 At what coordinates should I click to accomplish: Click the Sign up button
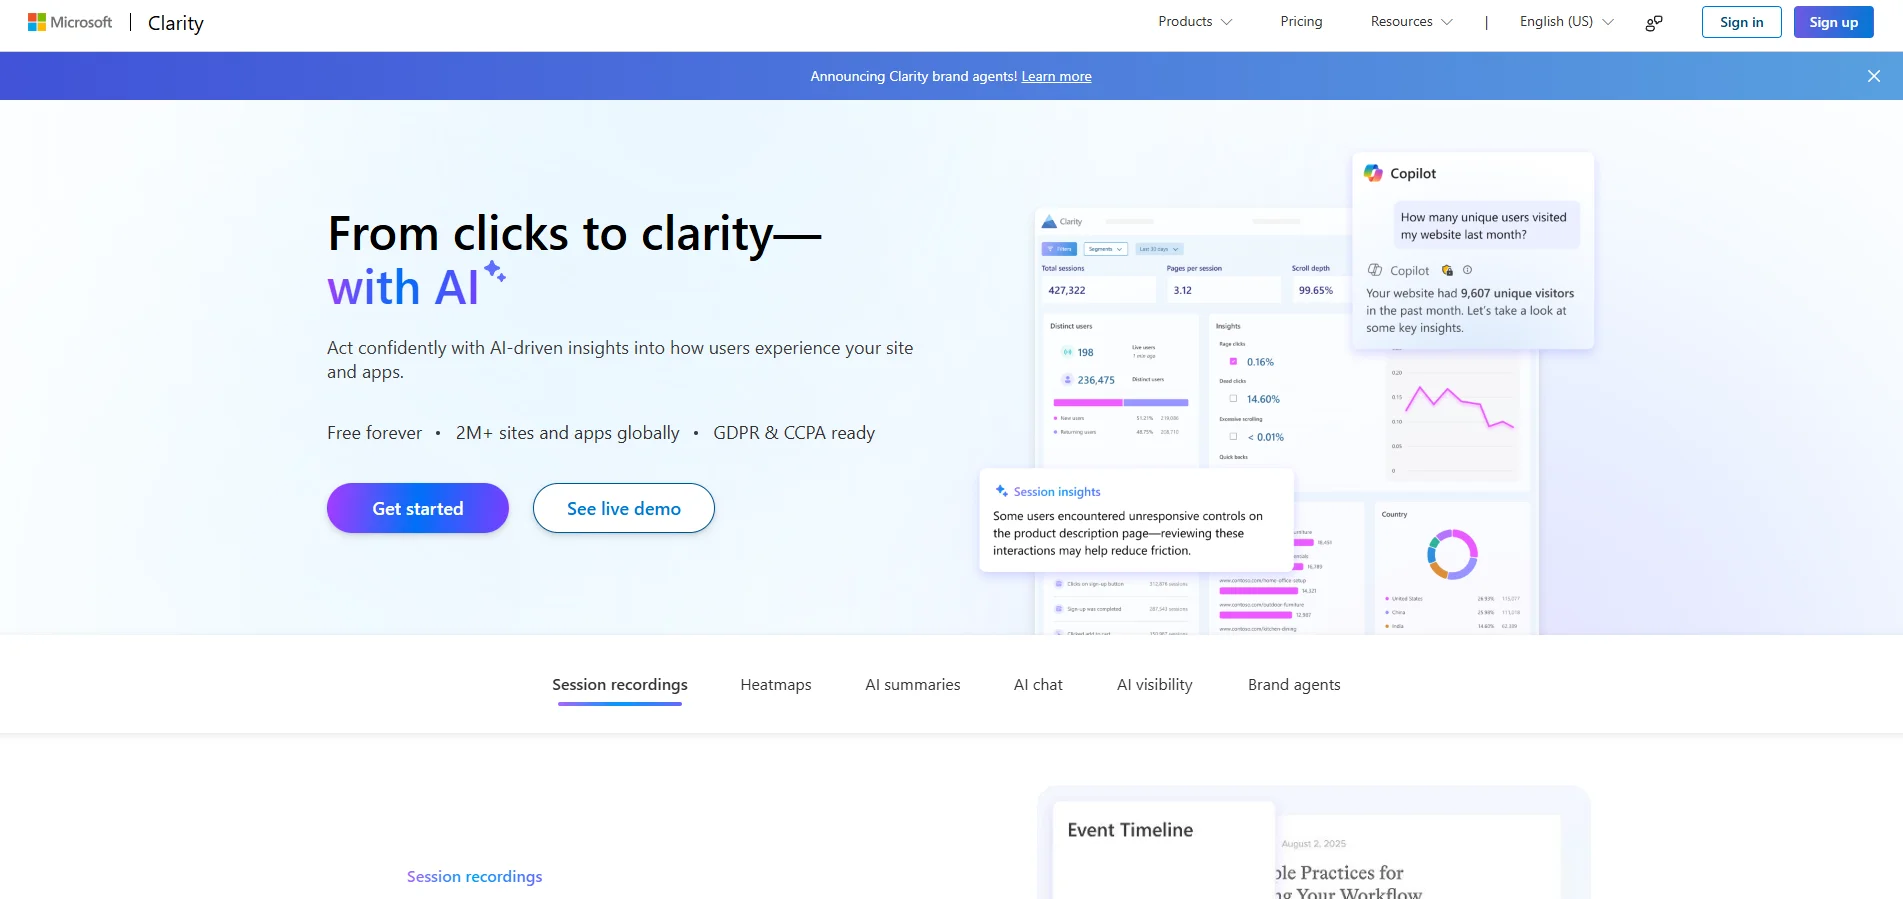tap(1833, 22)
